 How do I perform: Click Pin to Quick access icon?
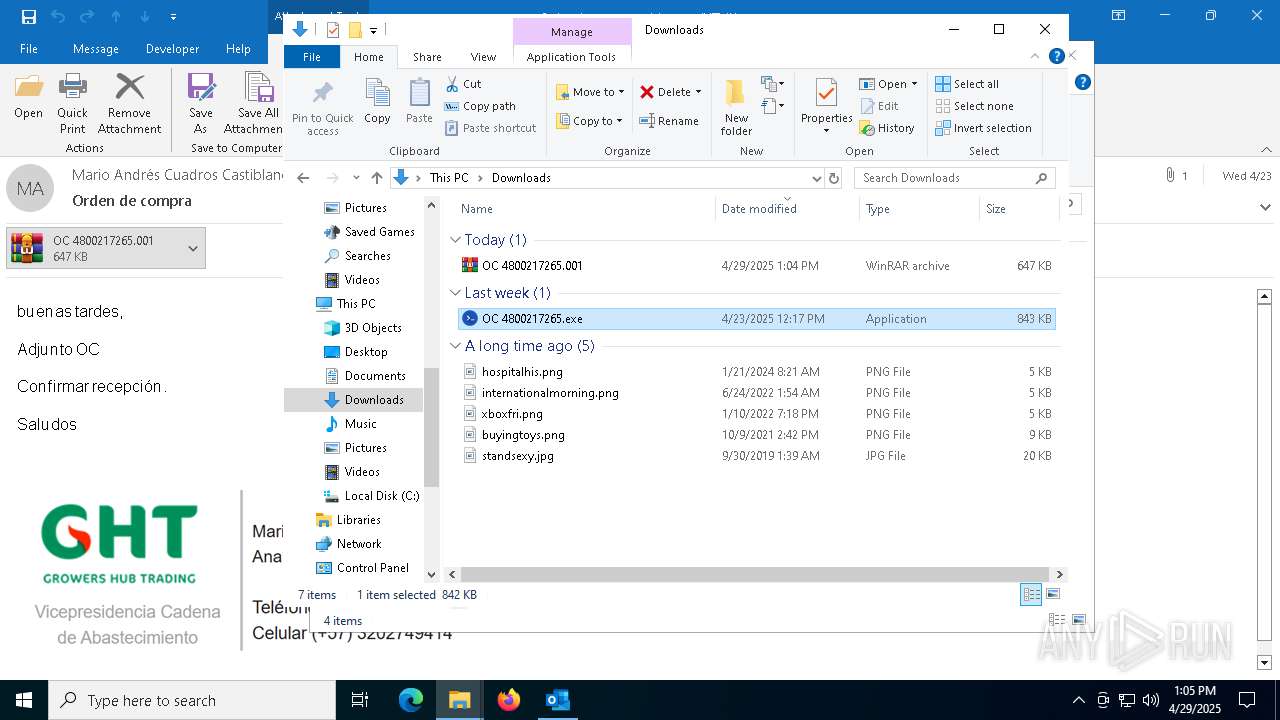[322, 94]
